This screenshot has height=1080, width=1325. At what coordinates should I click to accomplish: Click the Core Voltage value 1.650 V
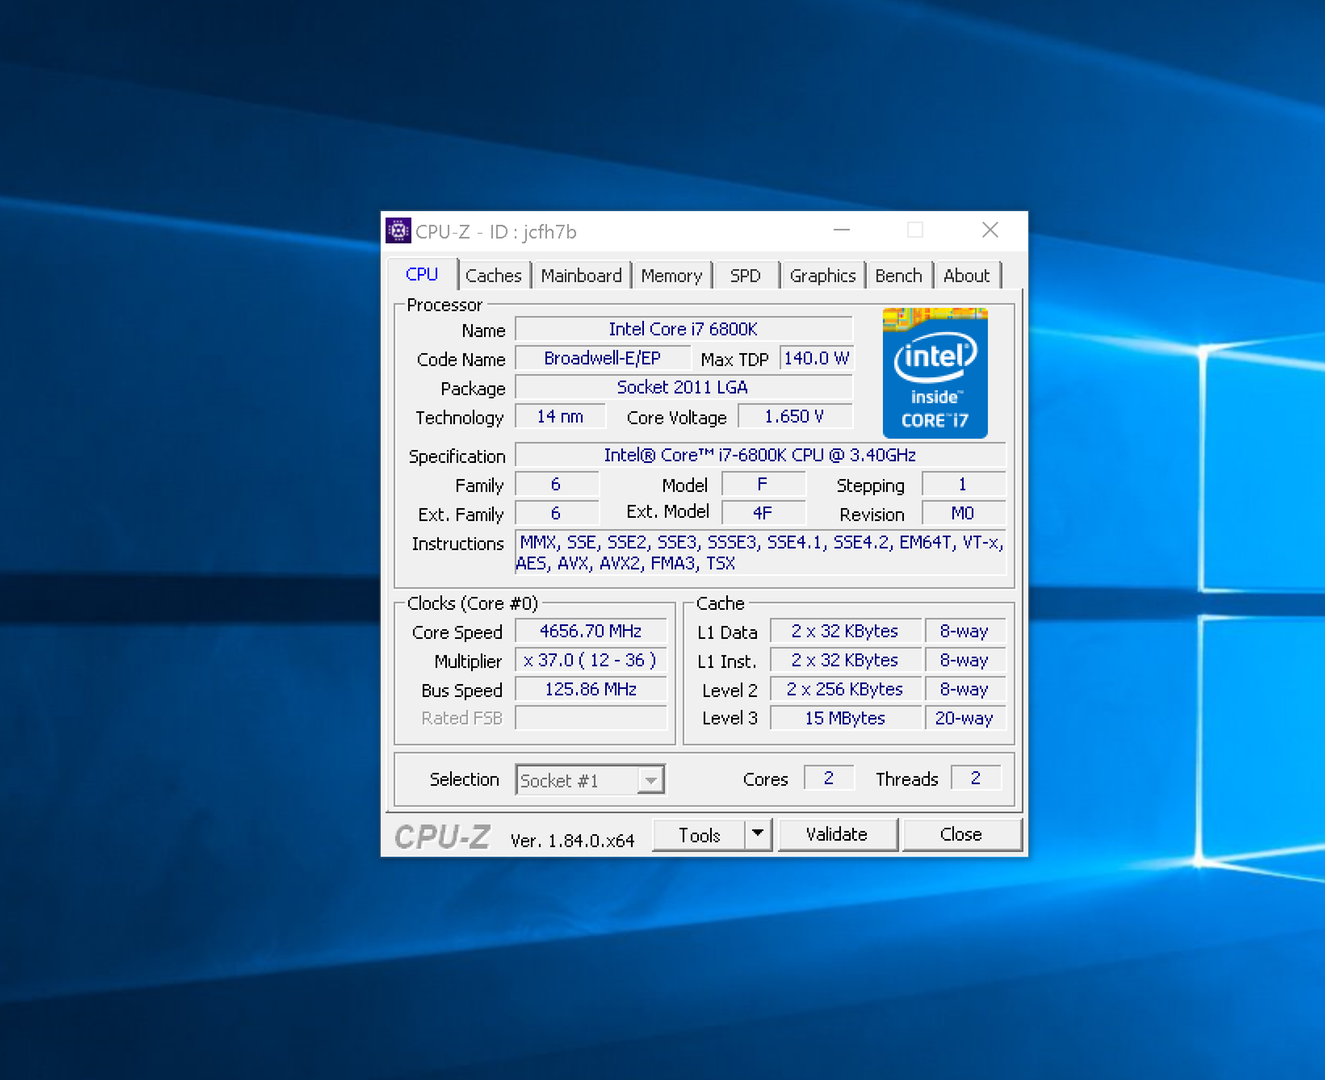click(x=795, y=416)
